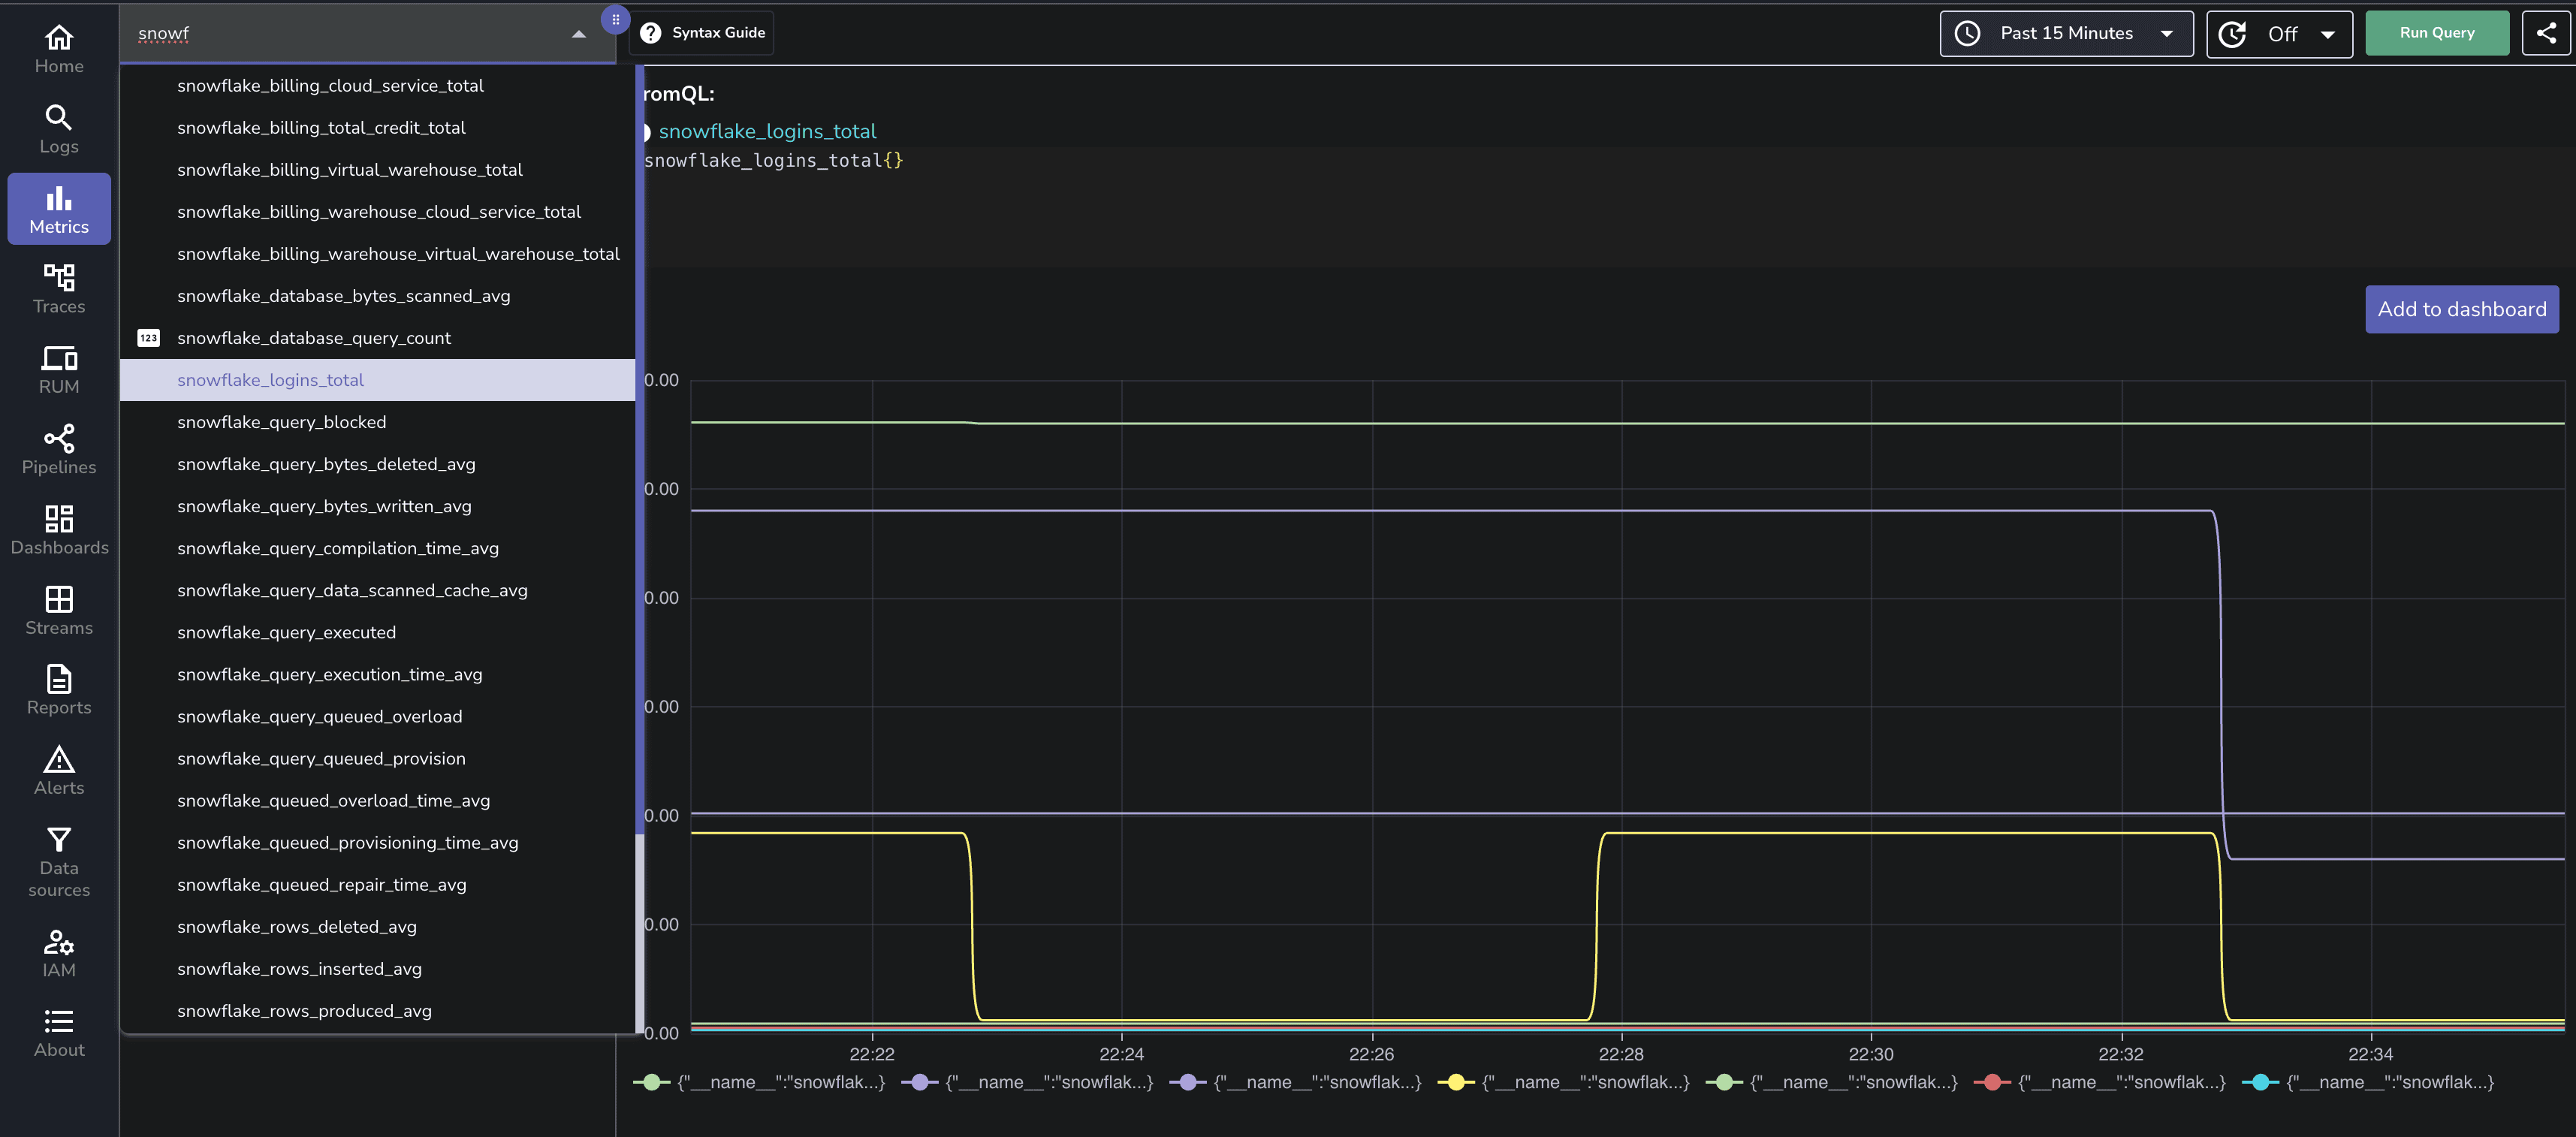
Task: Navigate to Logs in the sidebar
Action: pos(58,127)
